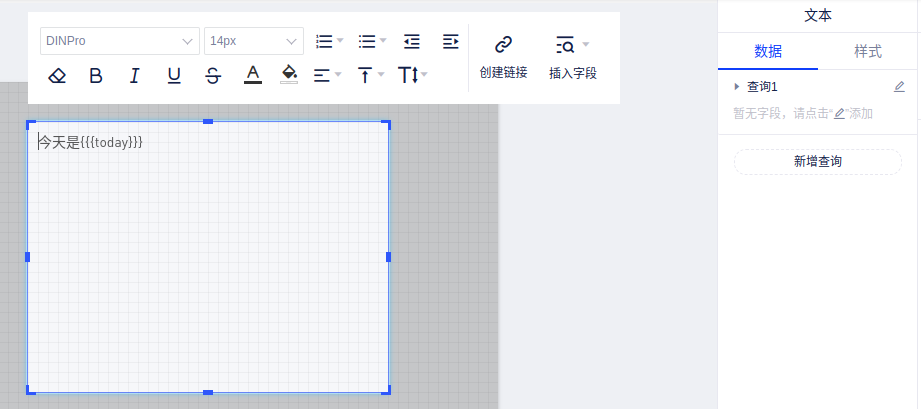Screen dimensions: 921x409
Task: Toggle bold formatting
Action: (x=96, y=75)
